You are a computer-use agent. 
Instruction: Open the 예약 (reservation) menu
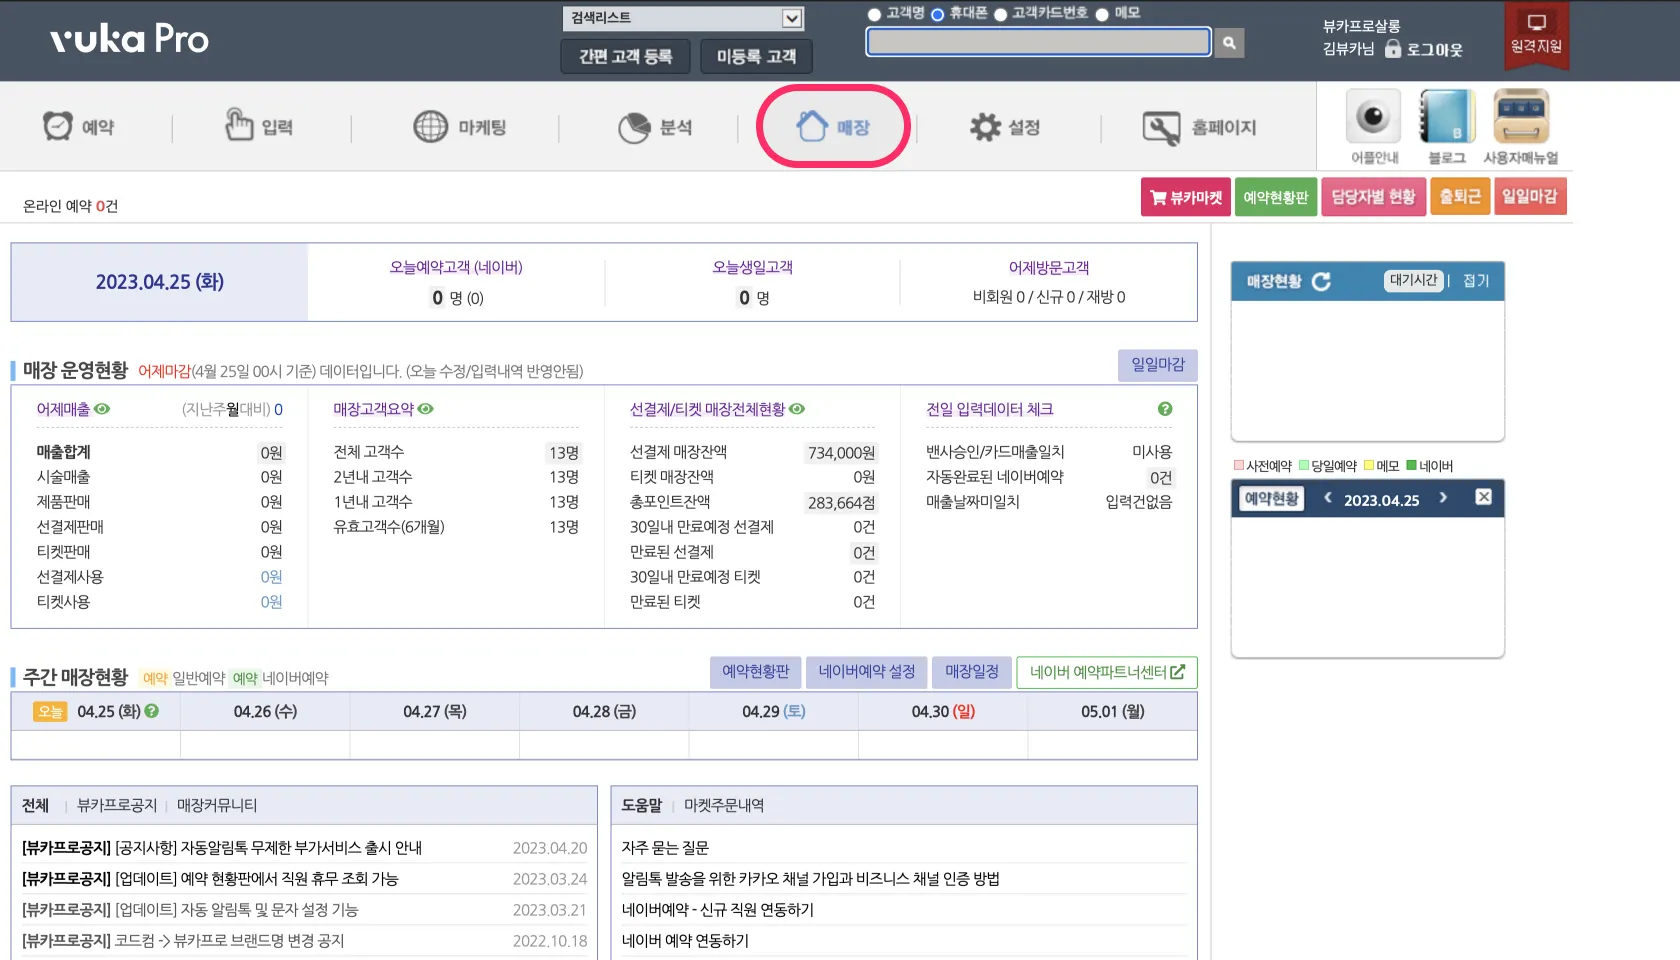pos(79,127)
